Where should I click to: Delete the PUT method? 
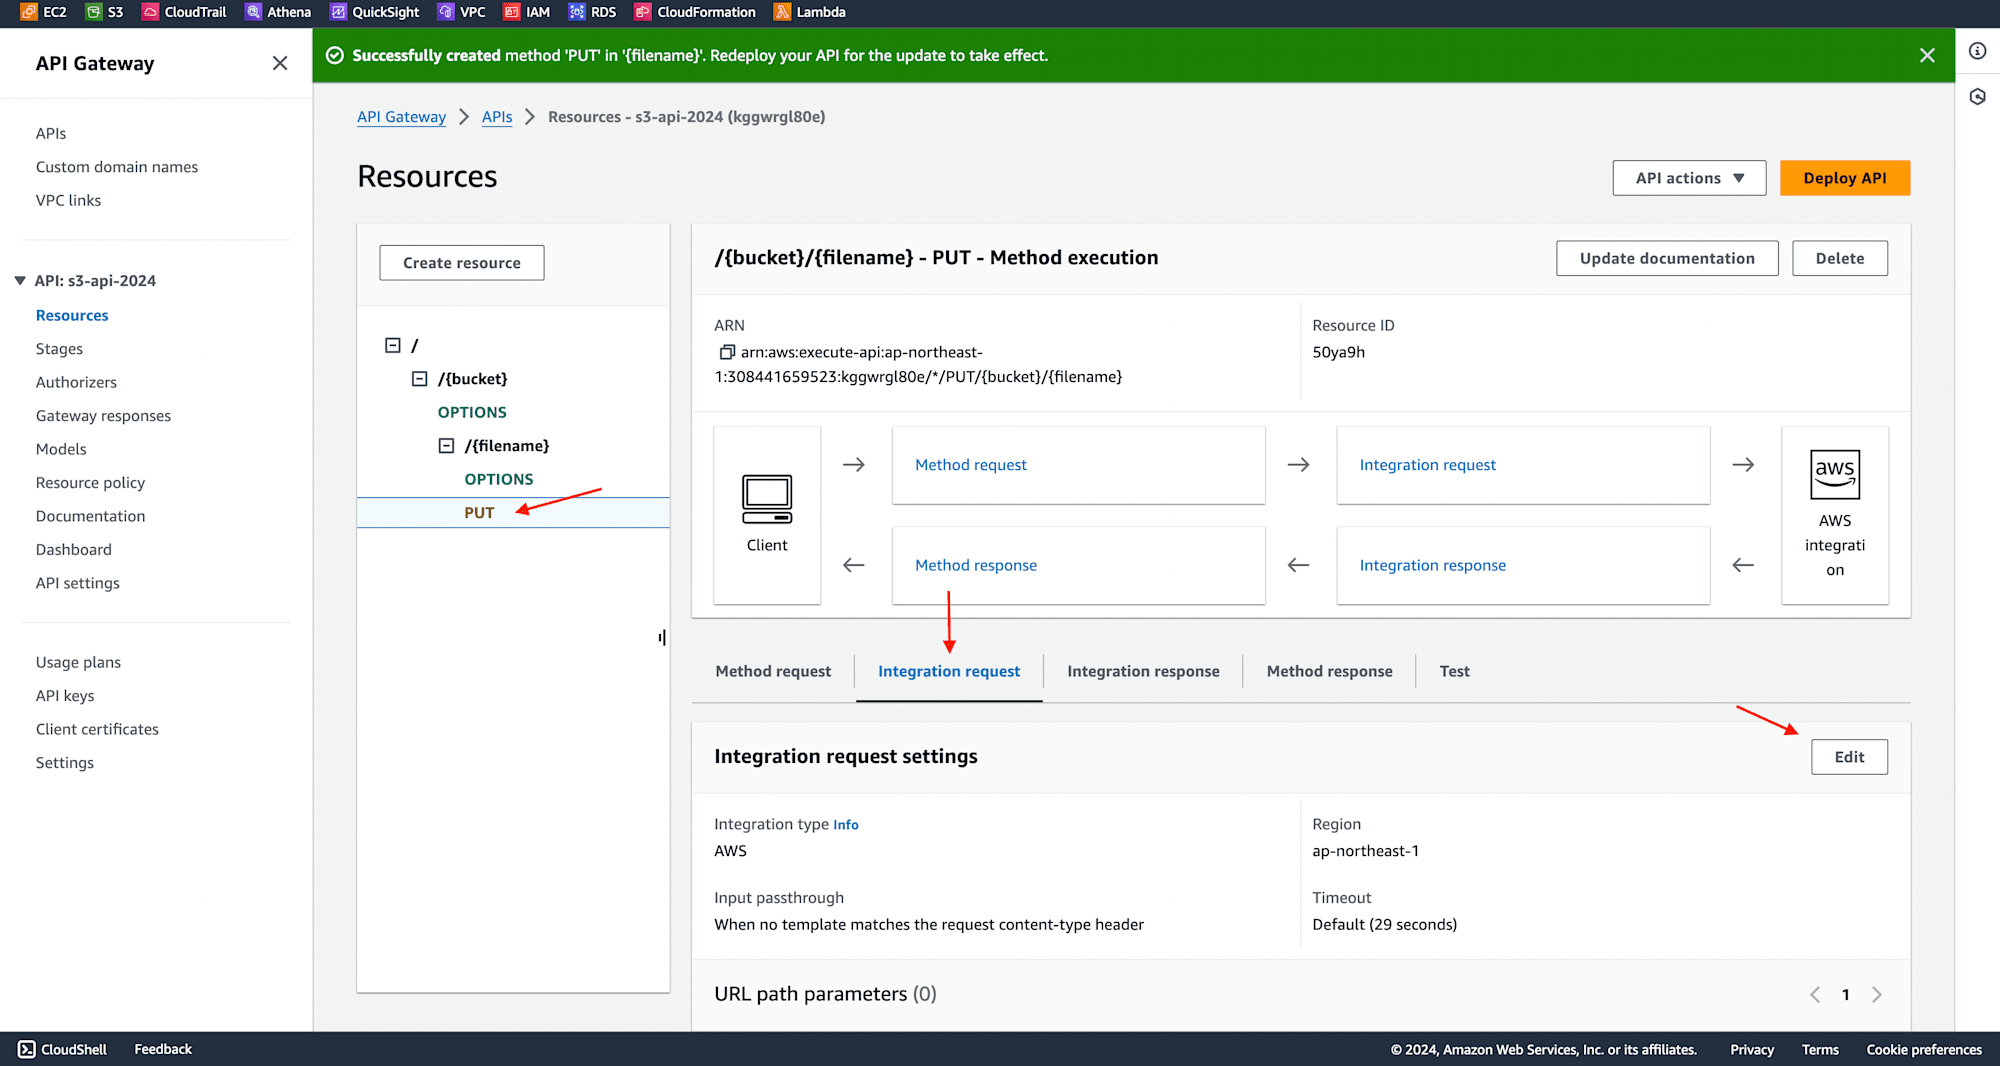[1840, 258]
